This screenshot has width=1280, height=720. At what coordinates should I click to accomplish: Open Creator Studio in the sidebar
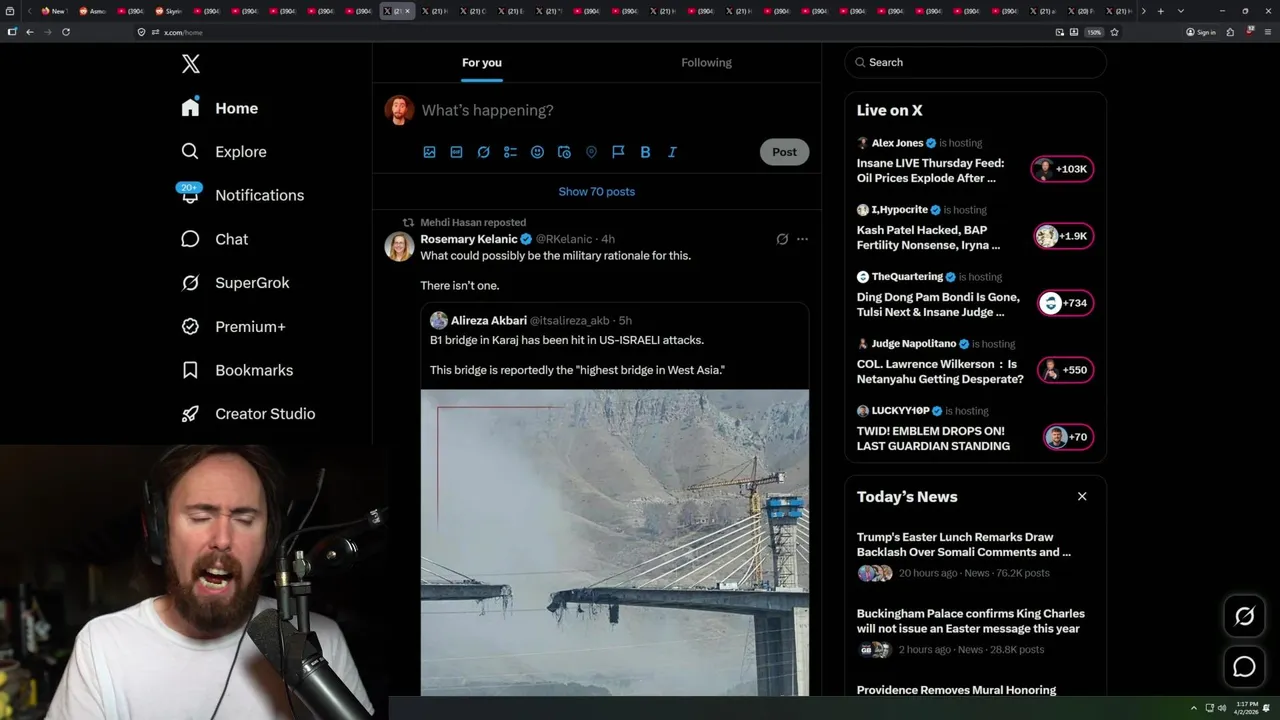point(248,414)
